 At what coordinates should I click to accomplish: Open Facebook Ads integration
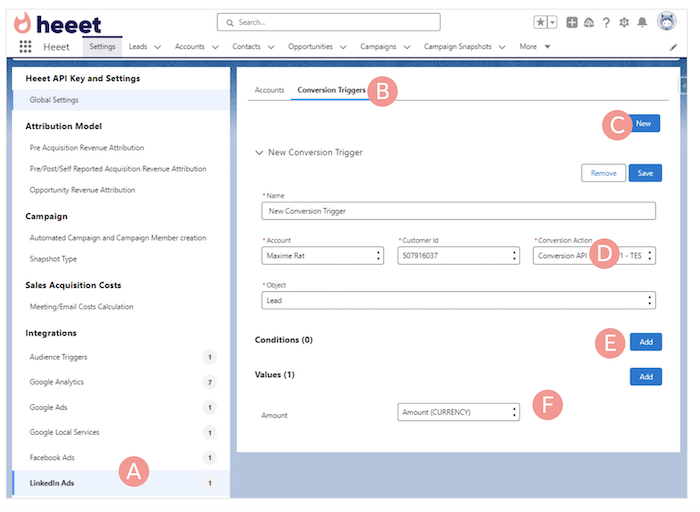52,458
